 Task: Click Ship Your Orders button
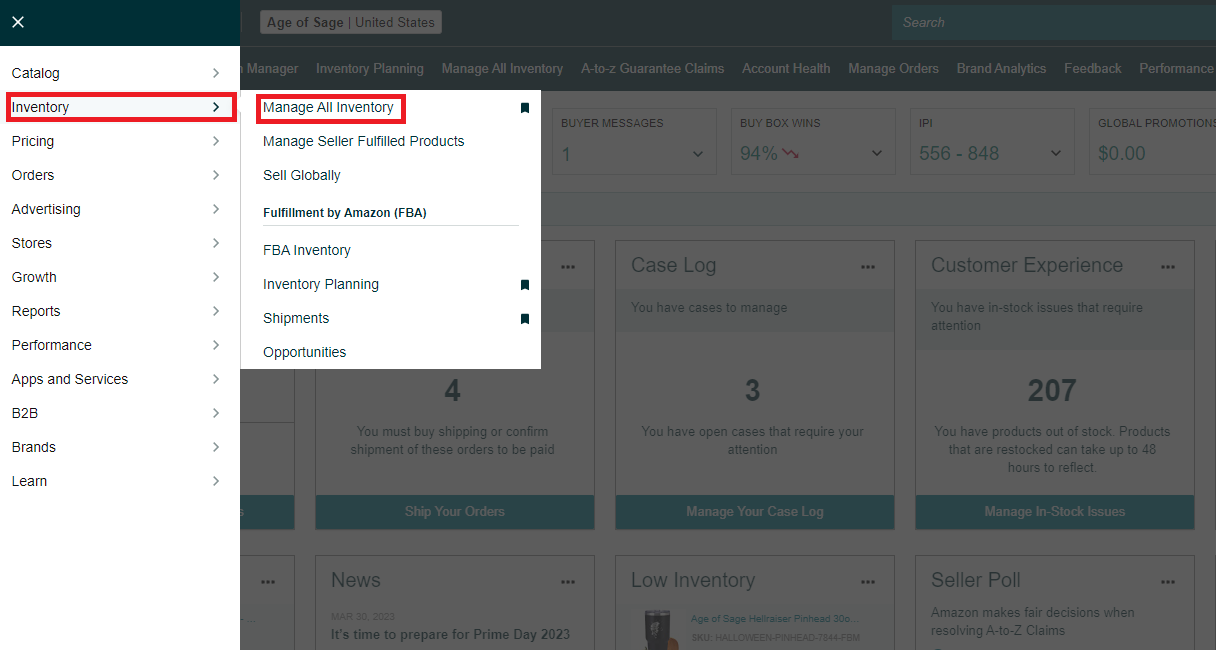[x=455, y=511]
